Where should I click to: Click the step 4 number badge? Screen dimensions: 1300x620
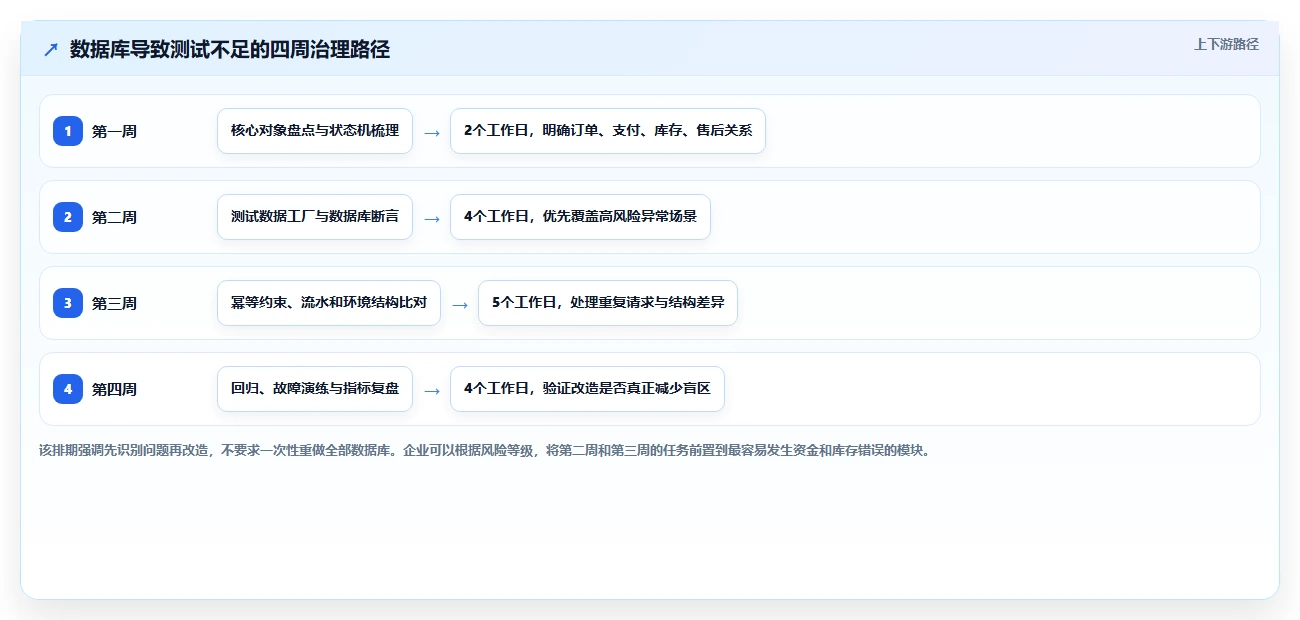pos(68,389)
